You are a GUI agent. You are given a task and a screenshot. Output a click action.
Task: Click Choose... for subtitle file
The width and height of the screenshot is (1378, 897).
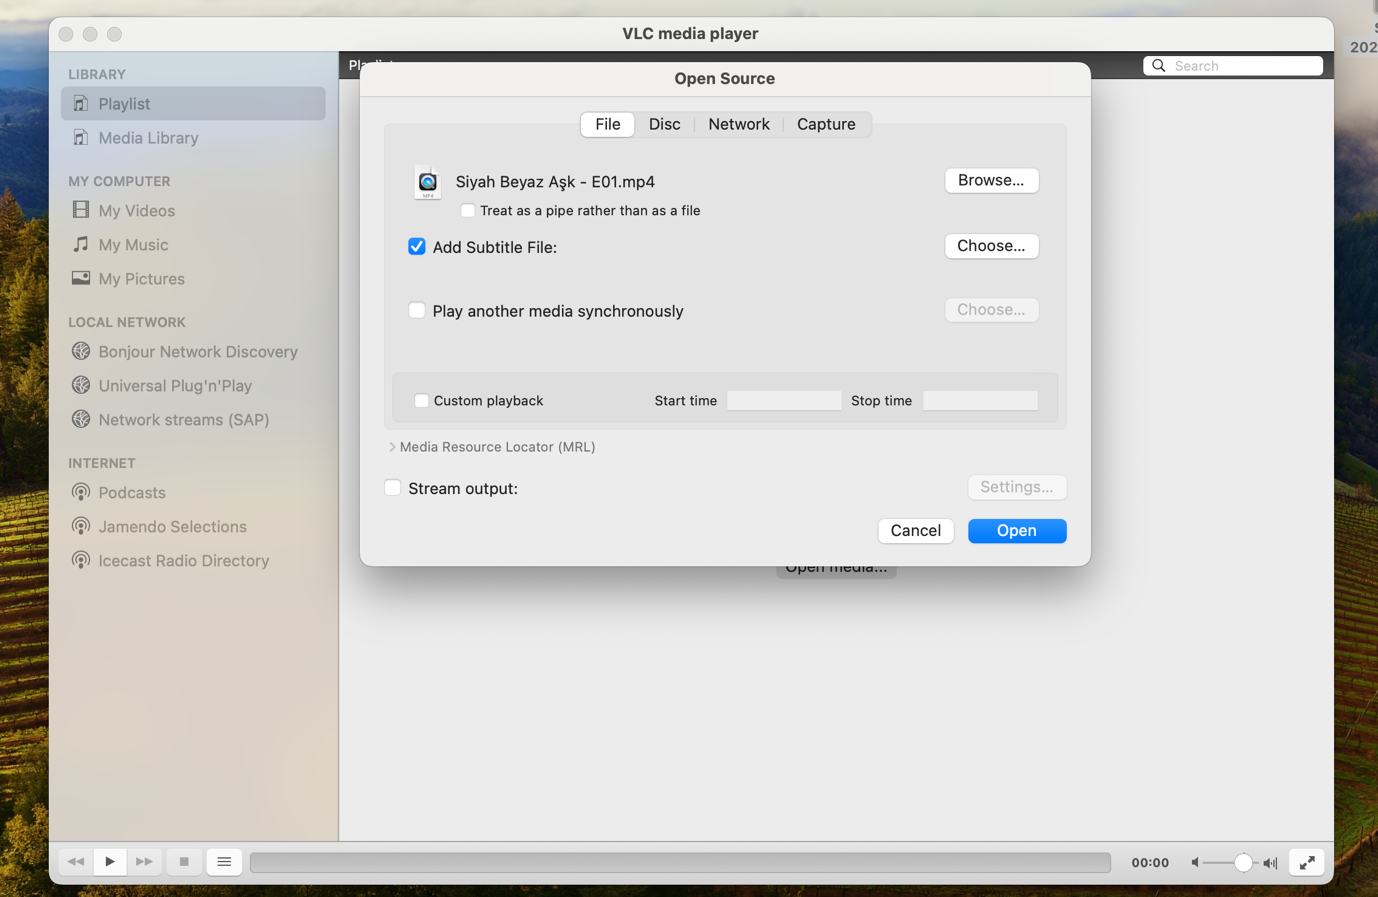[991, 245]
